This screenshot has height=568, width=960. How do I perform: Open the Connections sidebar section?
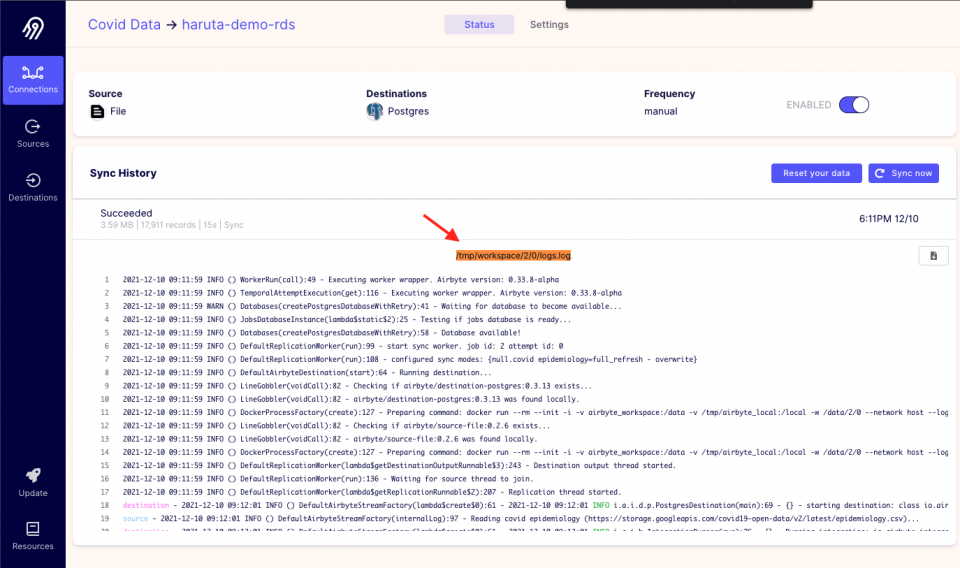[x=33, y=80]
